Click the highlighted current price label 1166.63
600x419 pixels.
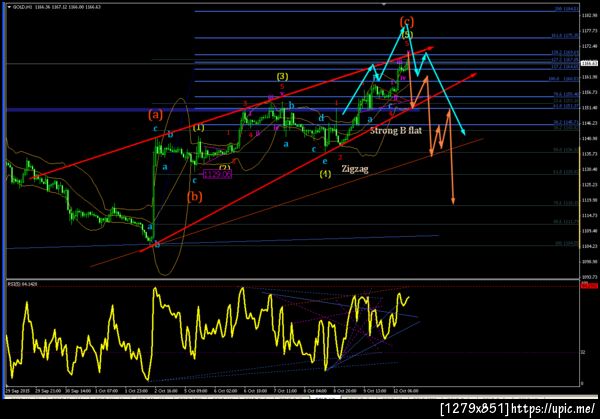tap(589, 63)
